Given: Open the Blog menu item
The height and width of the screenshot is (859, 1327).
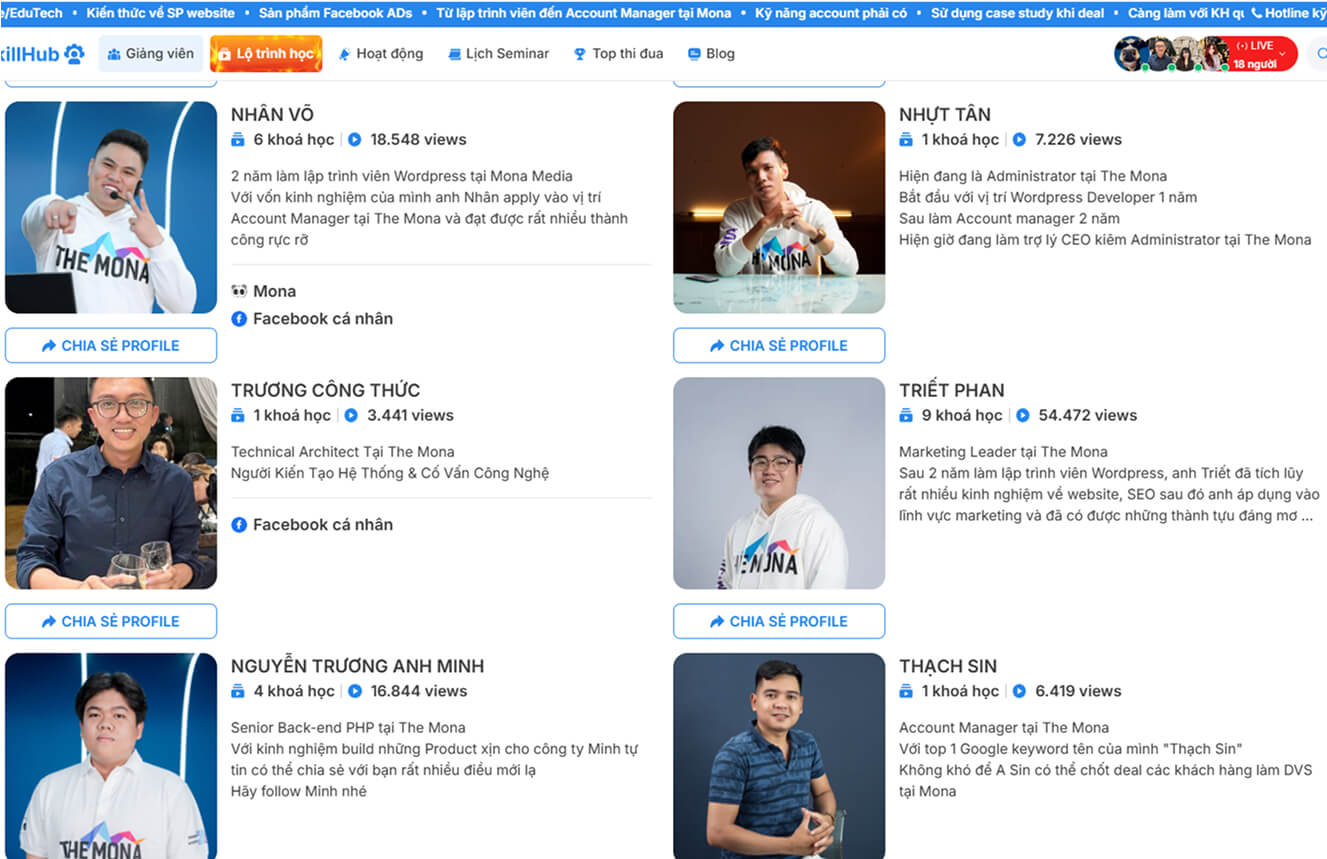Looking at the screenshot, I should tap(711, 54).
